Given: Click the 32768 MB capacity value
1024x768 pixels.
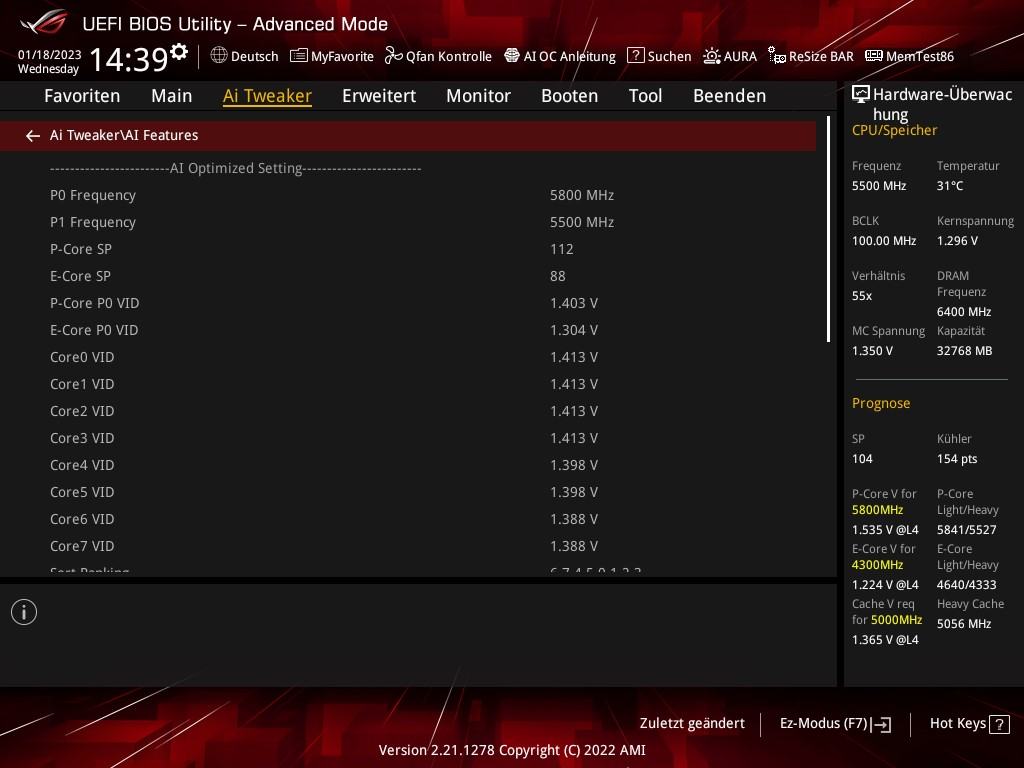Looking at the screenshot, I should [x=965, y=351].
